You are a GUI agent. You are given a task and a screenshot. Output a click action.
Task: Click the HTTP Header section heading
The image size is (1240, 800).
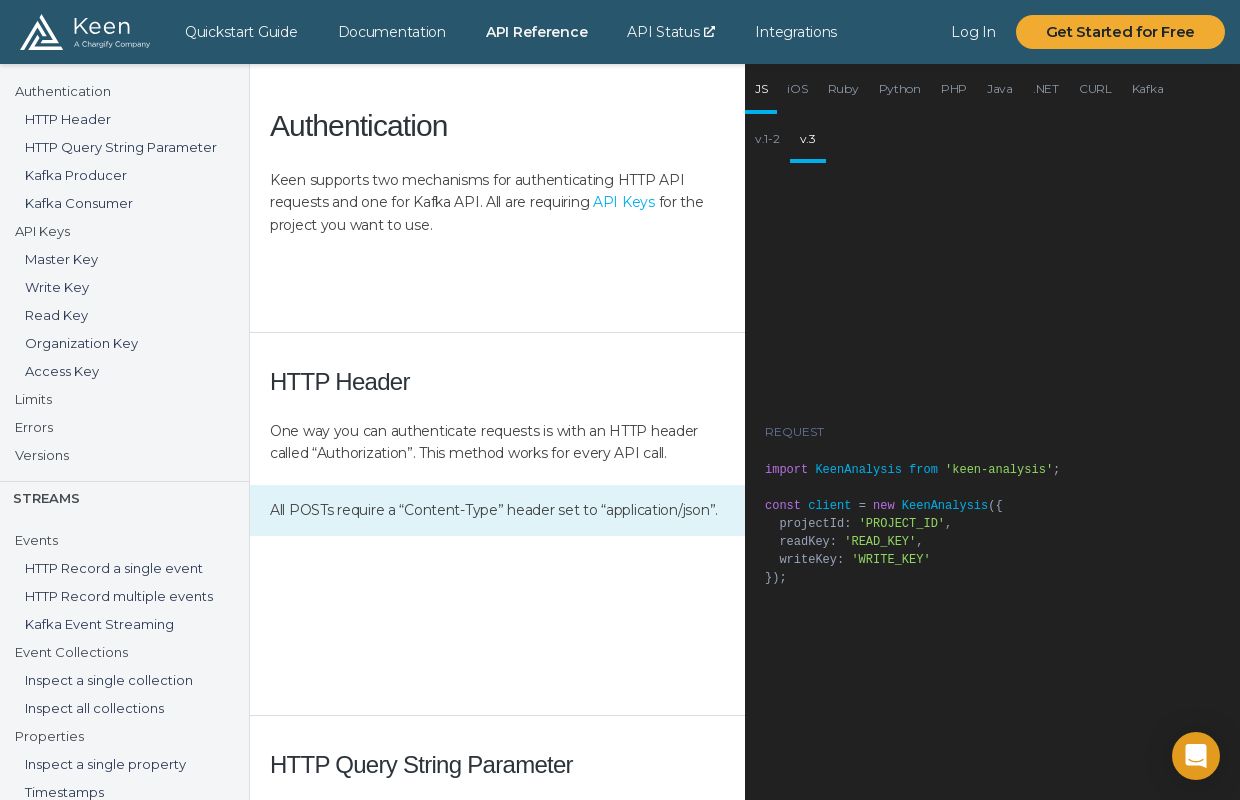[340, 382]
